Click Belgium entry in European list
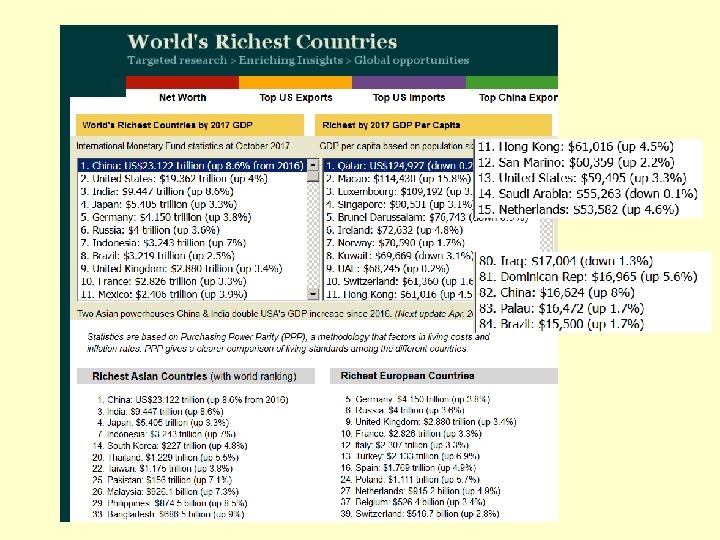The height and width of the screenshot is (540, 720). [413, 502]
